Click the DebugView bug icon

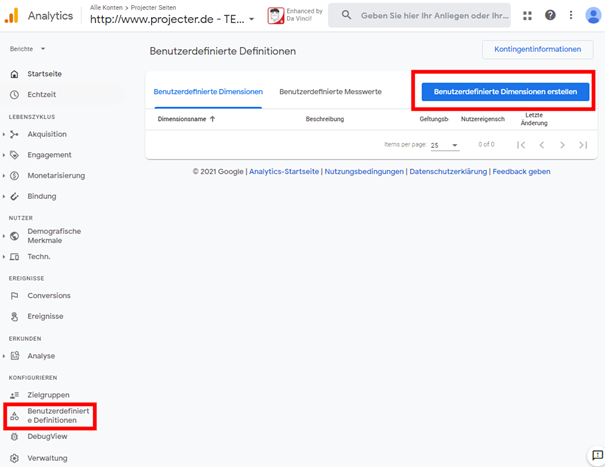pyautogui.click(x=14, y=437)
